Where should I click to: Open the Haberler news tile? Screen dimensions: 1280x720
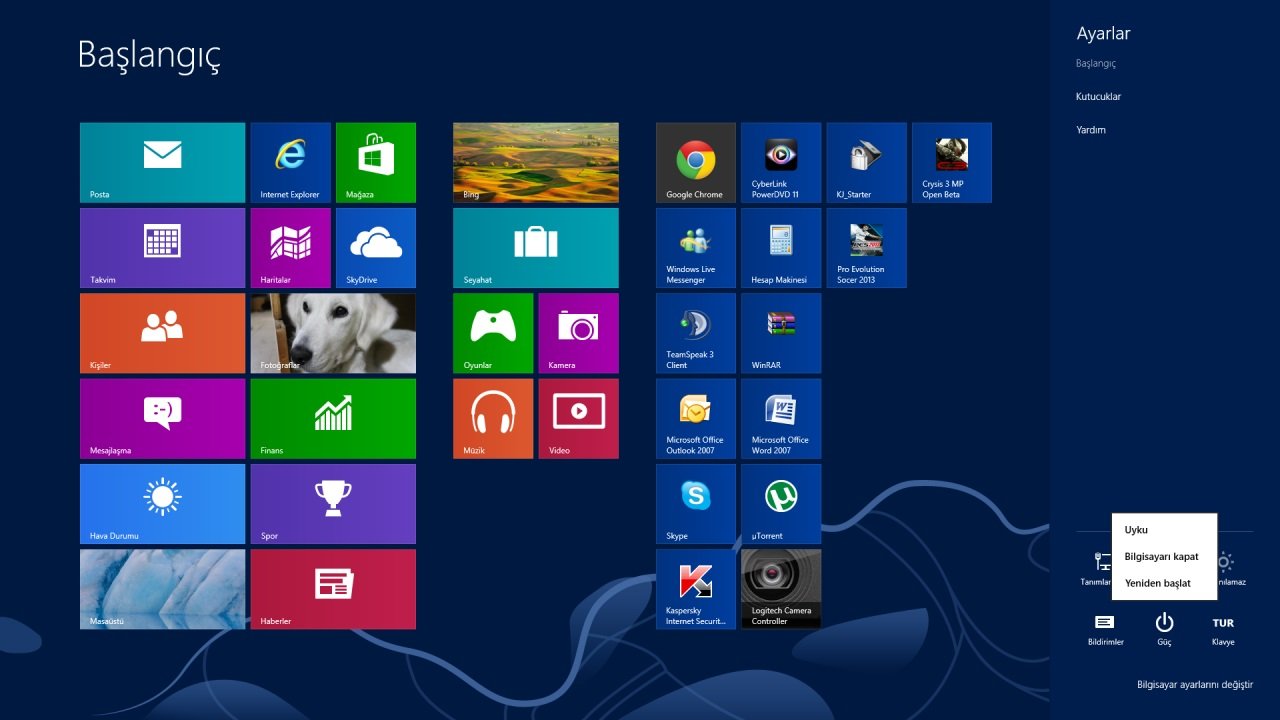click(333, 589)
